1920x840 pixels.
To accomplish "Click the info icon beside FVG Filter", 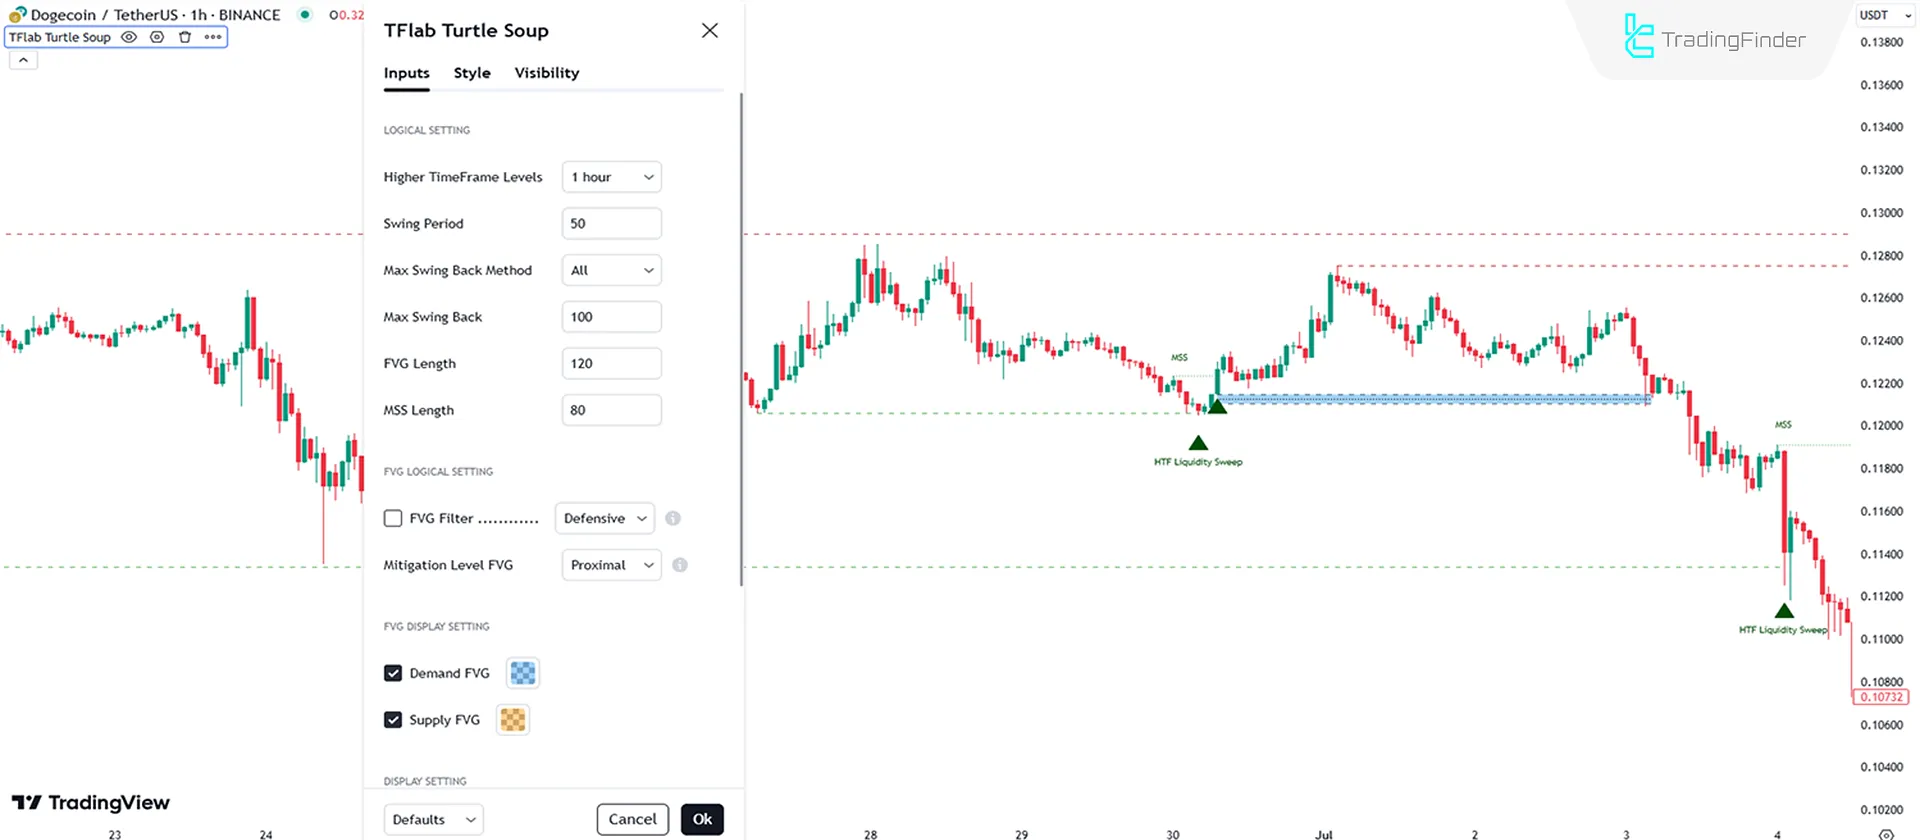I will click(x=673, y=518).
